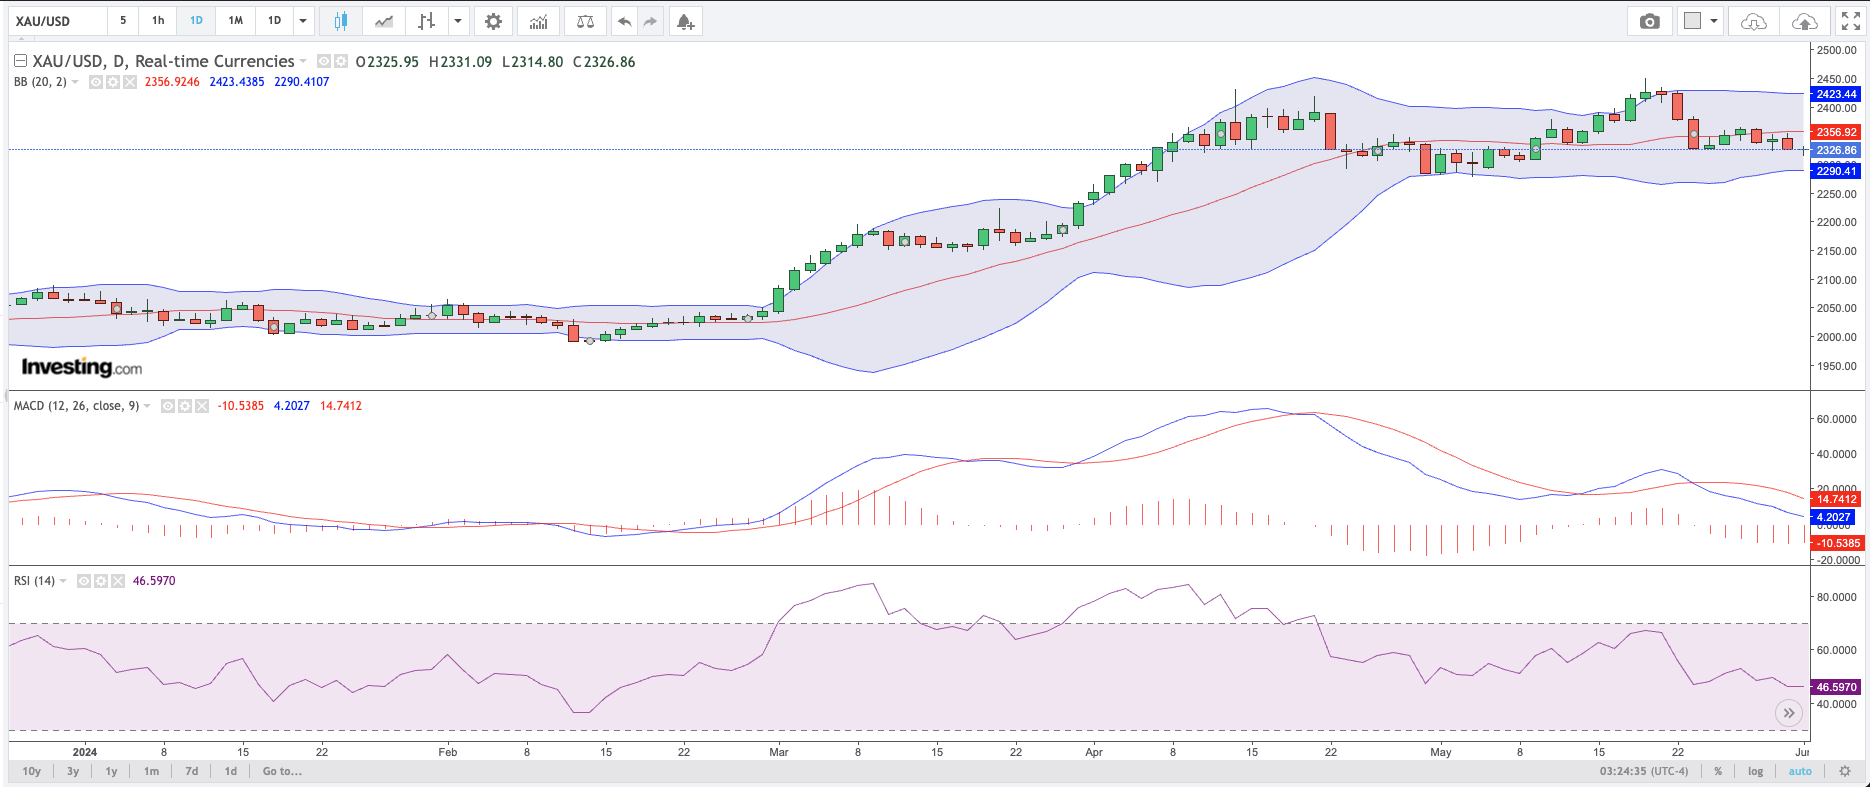Viewport: 1870px width, 787px height.
Task: Open the bar style dropdown arrow
Action: (458, 21)
